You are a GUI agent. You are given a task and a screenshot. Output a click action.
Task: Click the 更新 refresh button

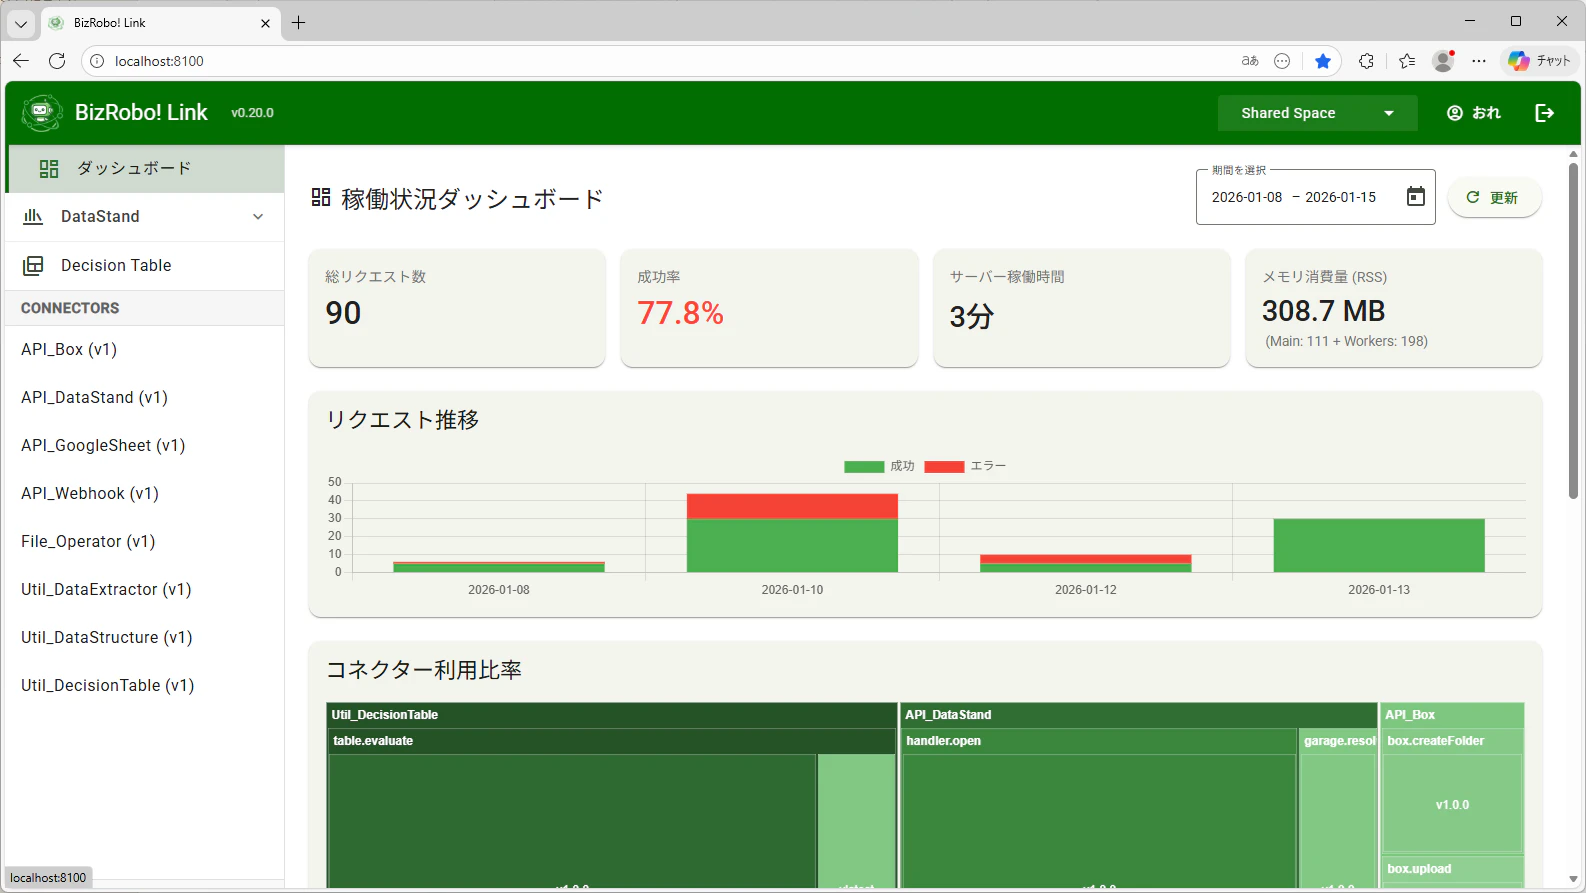[x=1494, y=197]
